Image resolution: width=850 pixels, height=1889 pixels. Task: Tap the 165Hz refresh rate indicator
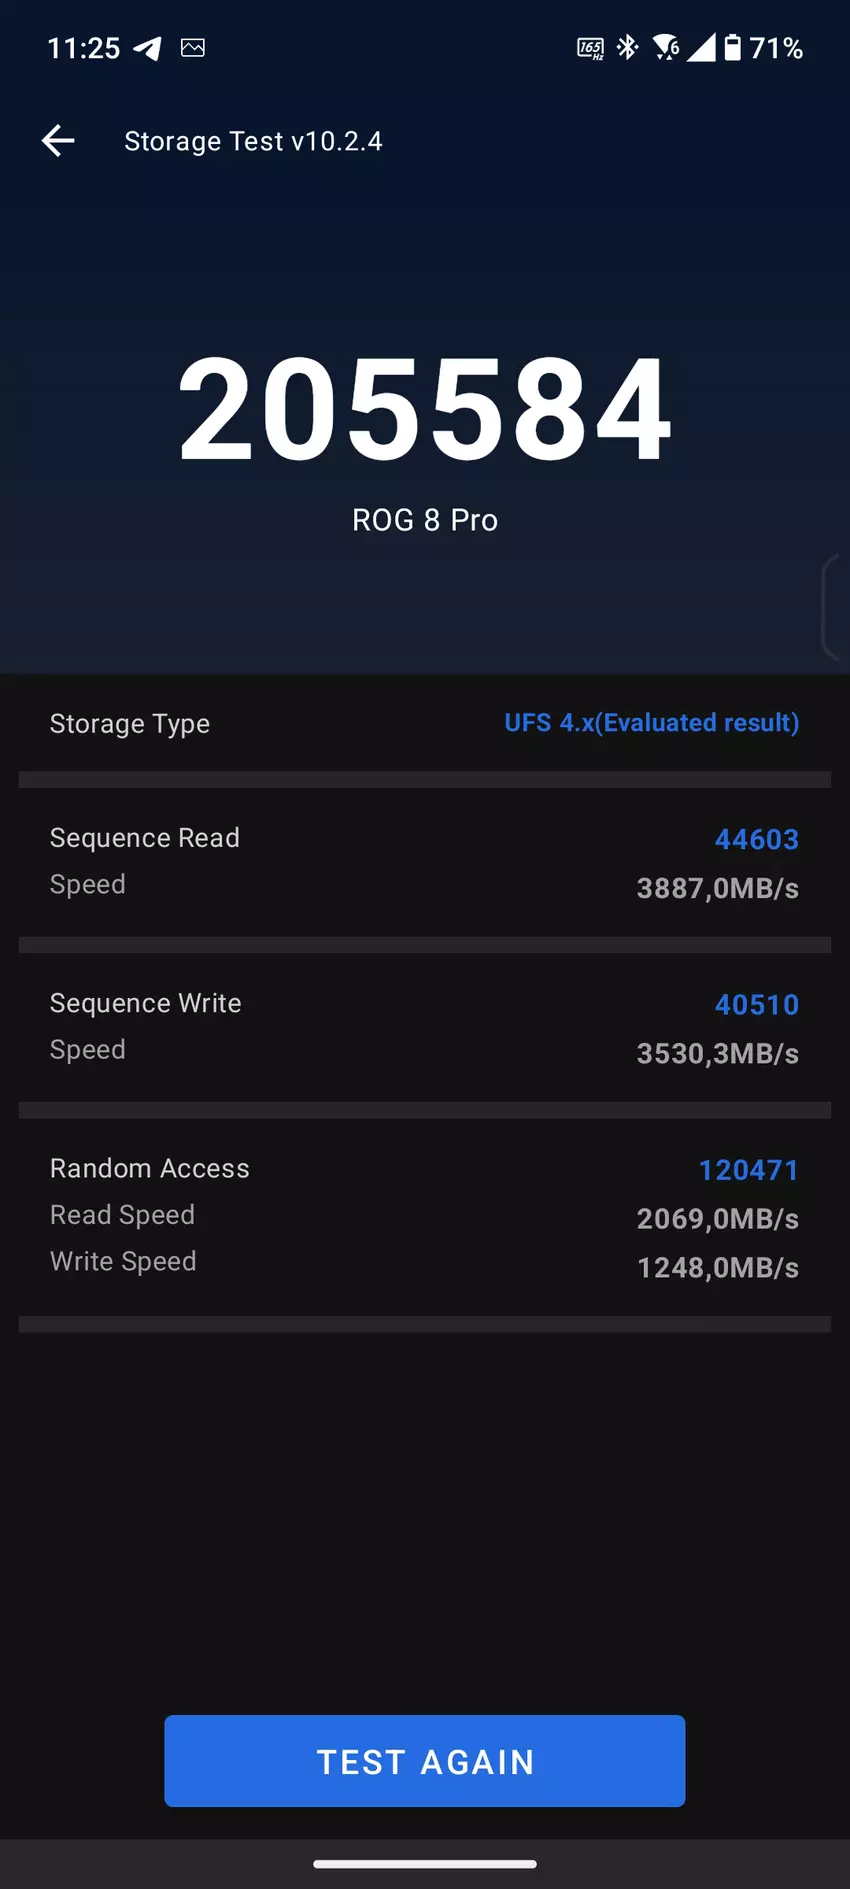pyautogui.click(x=590, y=48)
